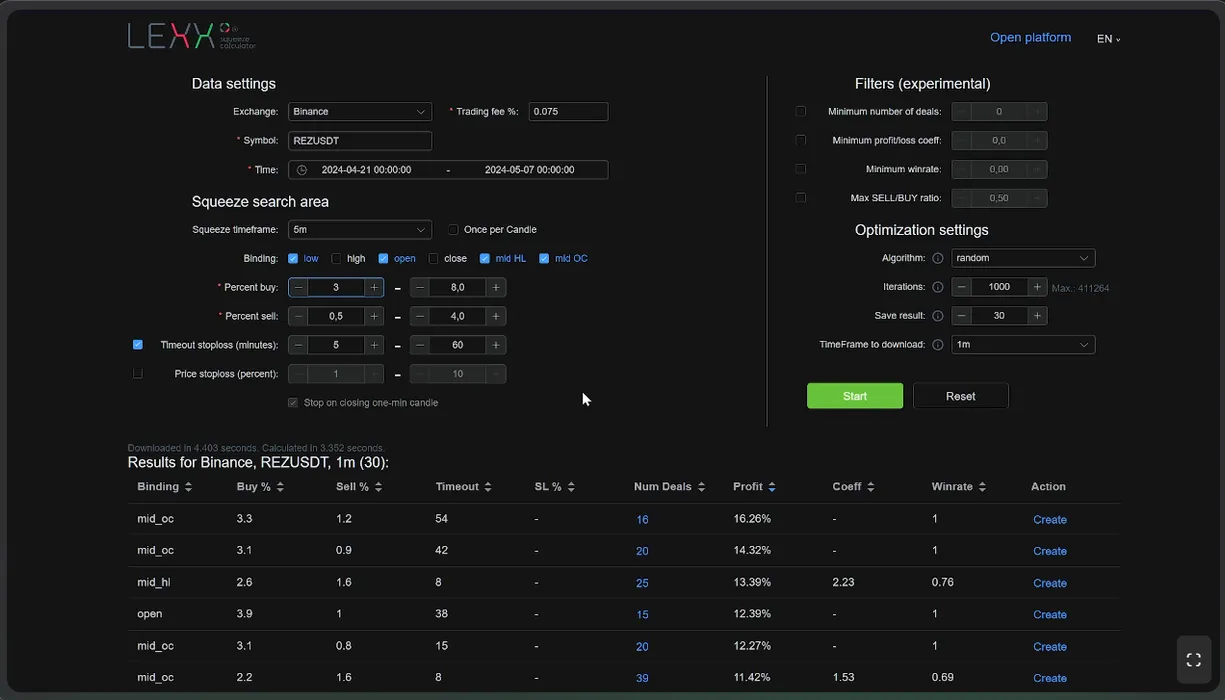The image size is (1225, 700).
Task: Click Create for the 12.39% open row
Action: [x=1050, y=615]
